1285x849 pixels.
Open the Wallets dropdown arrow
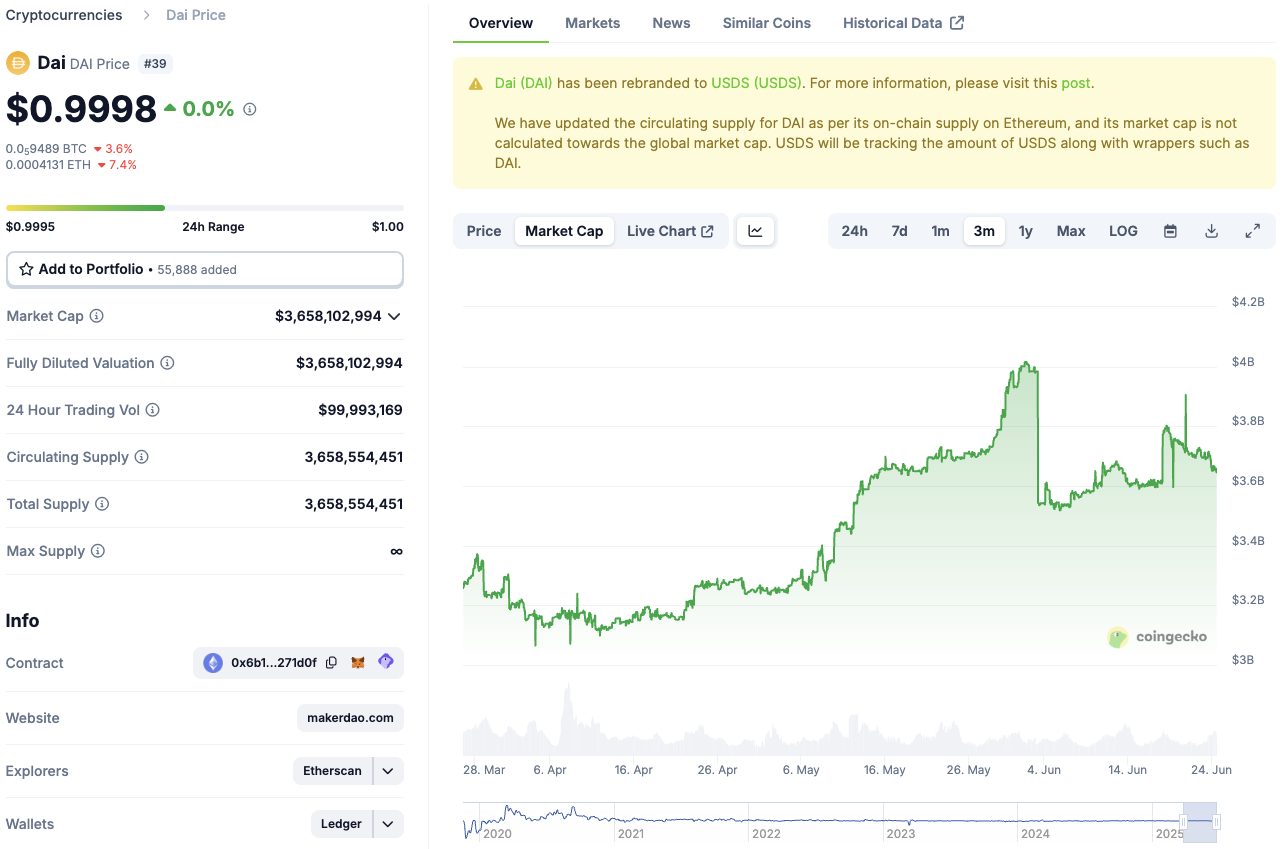click(389, 824)
